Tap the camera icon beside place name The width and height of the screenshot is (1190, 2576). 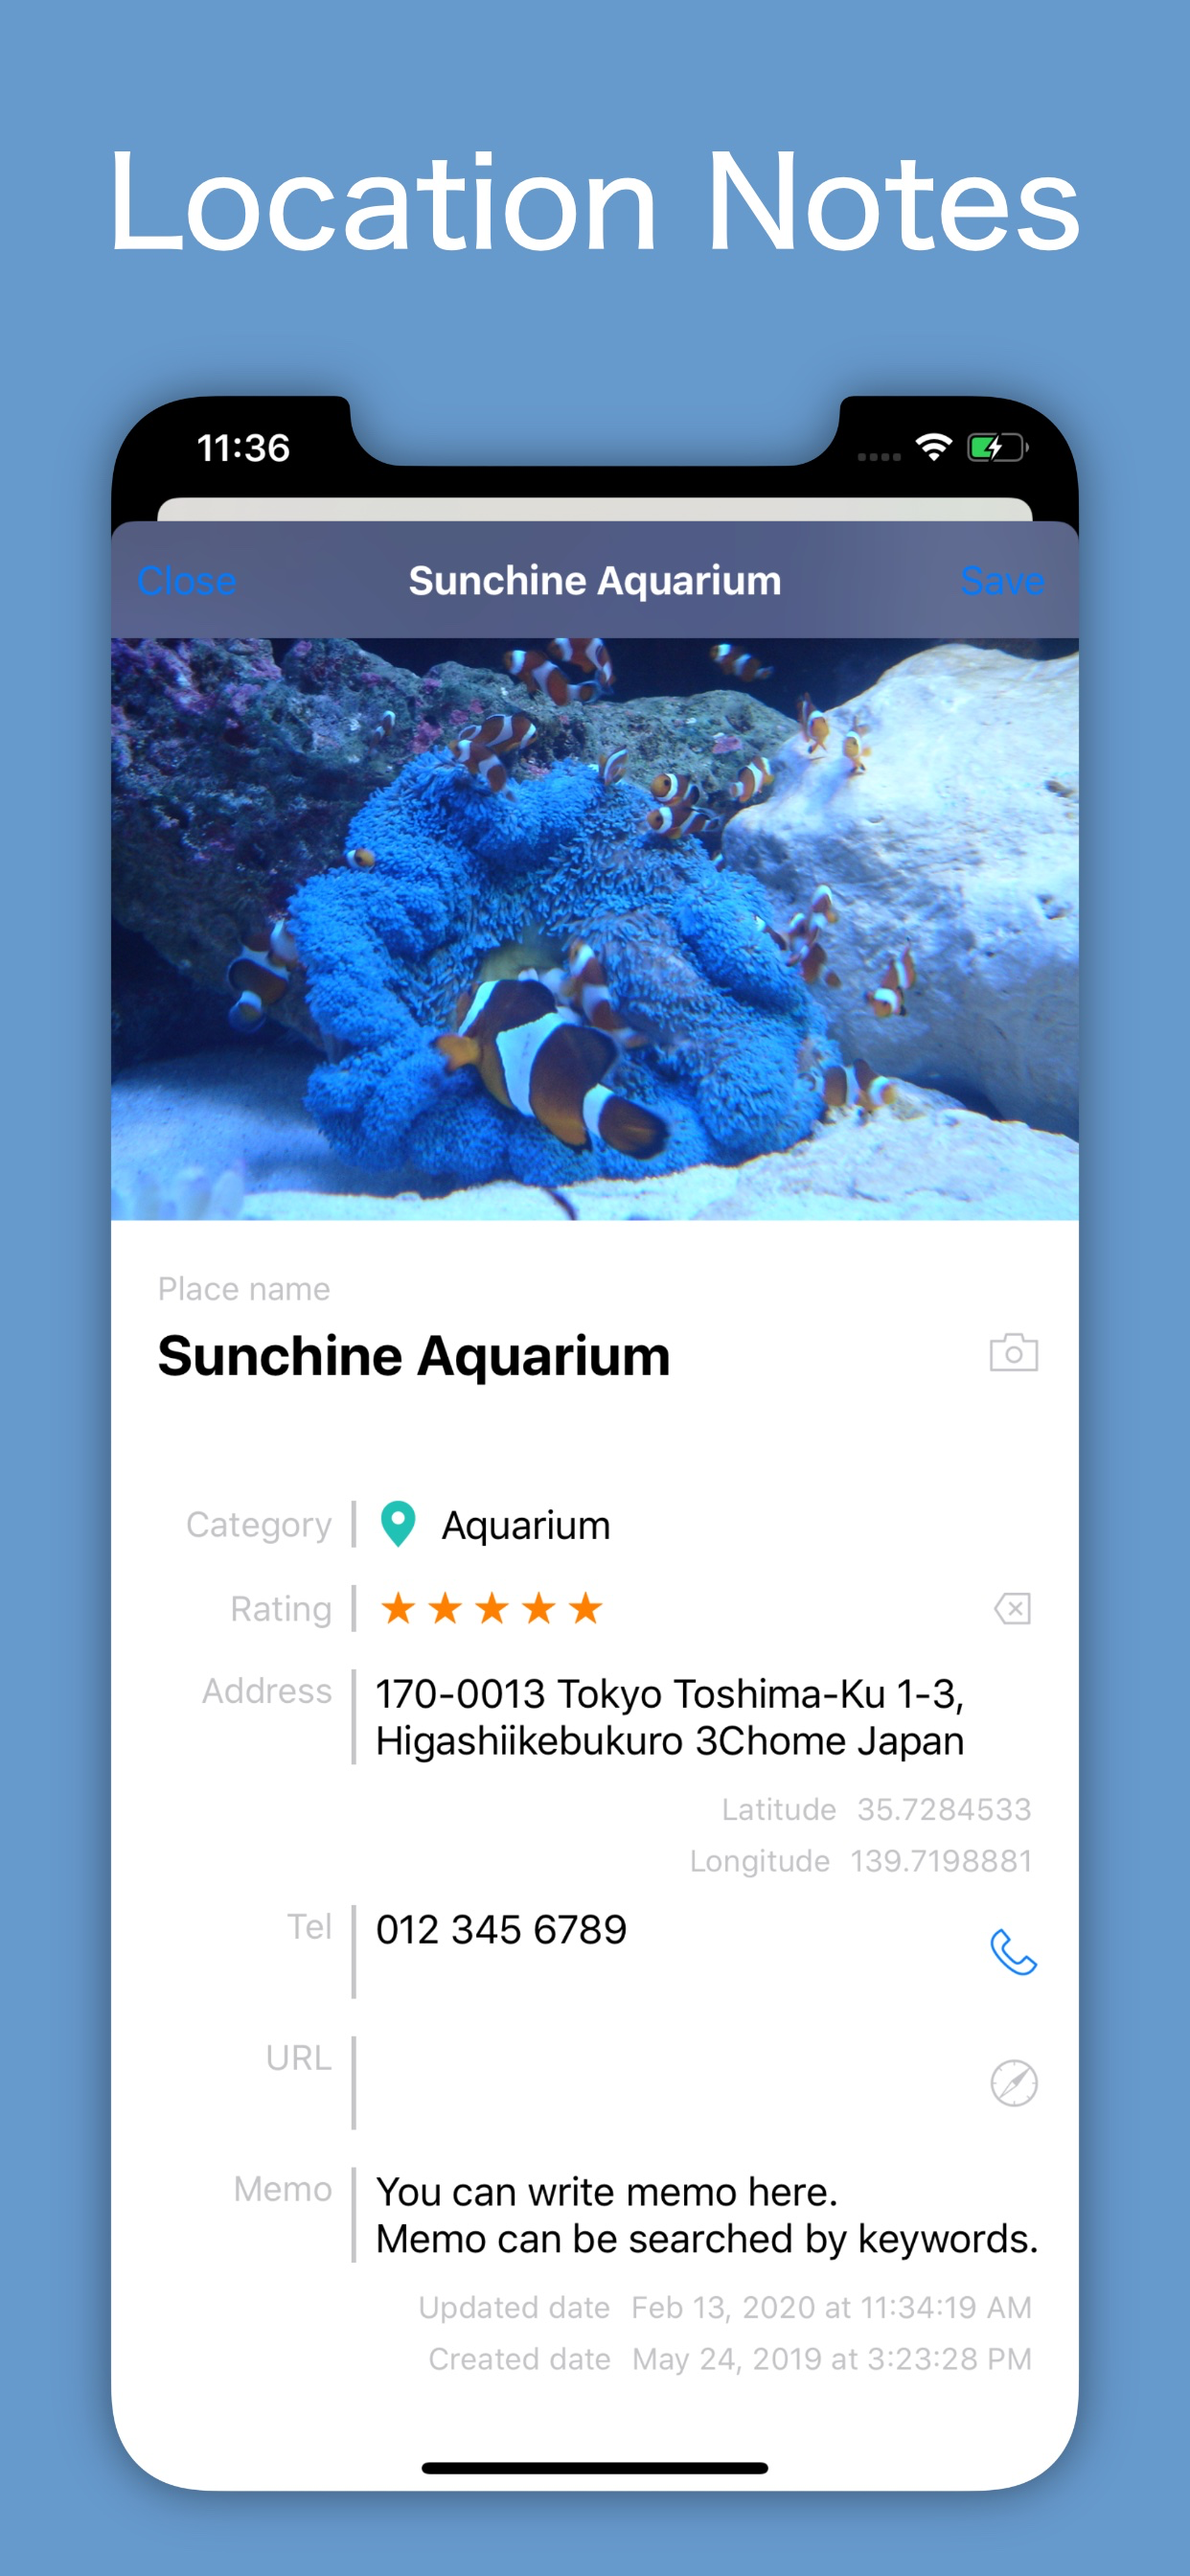[x=1013, y=1353]
